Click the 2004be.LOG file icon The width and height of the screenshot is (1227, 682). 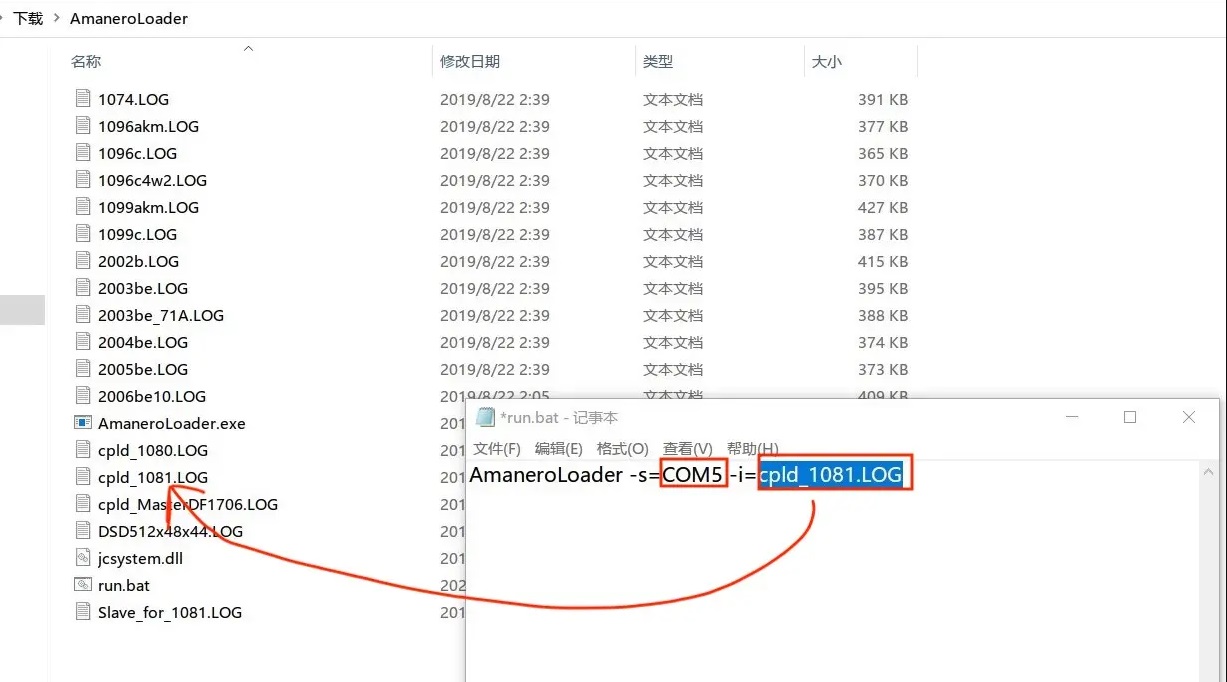coord(82,342)
